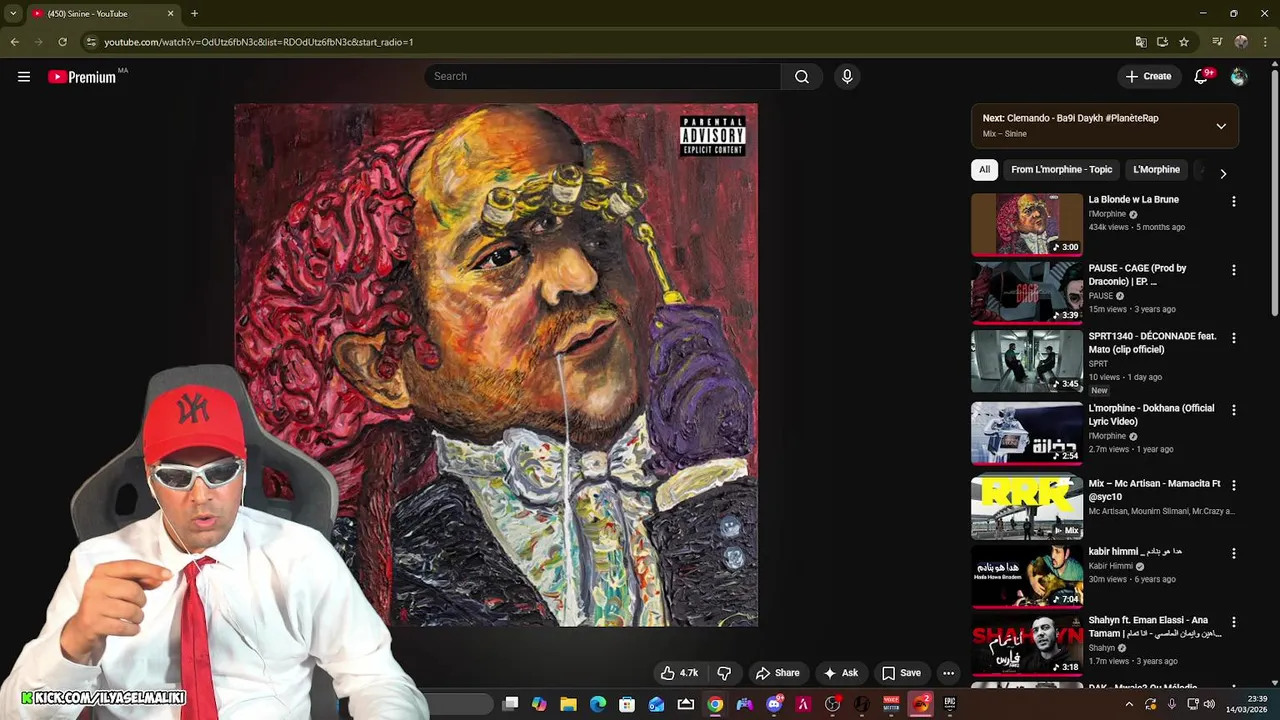This screenshot has width=1280, height=720.
Task: Bookmark this tab with star icon
Action: pyautogui.click(x=1184, y=42)
